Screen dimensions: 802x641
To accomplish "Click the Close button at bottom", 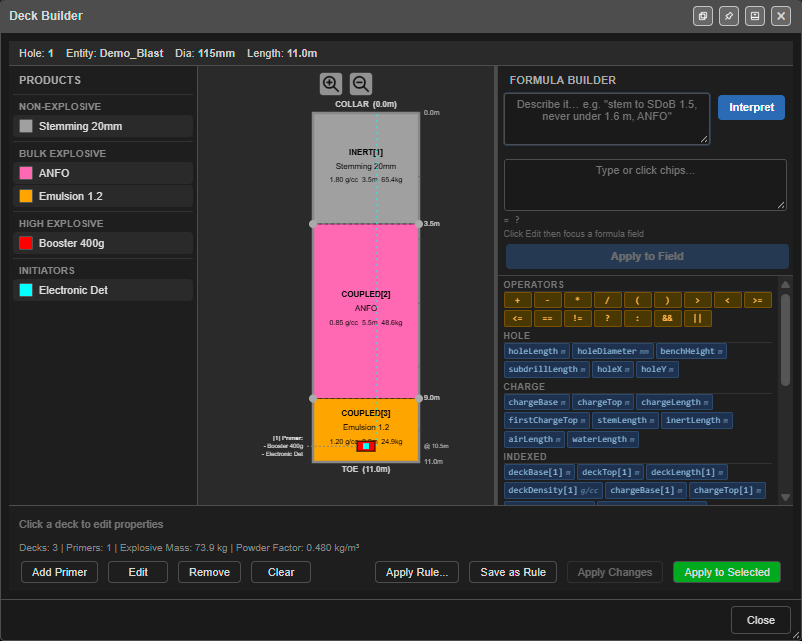I will pos(761,620).
